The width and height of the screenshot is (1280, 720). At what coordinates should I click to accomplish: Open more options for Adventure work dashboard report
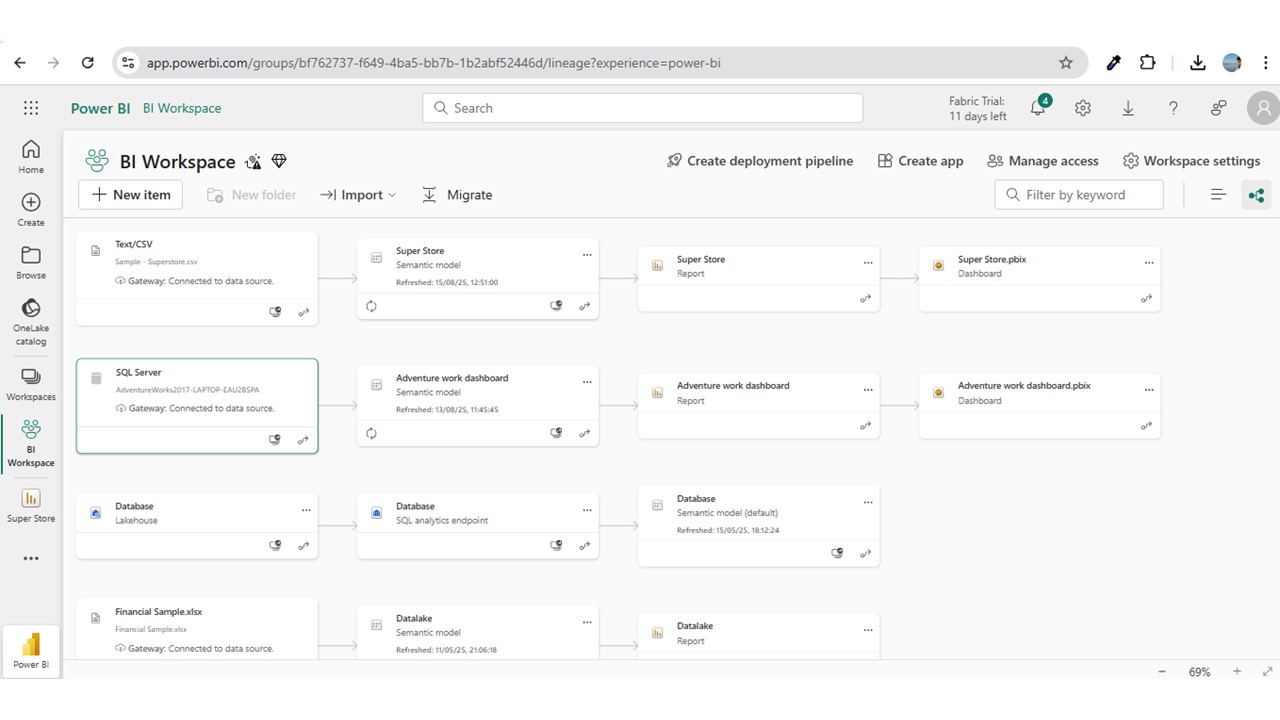tap(868, 389)
